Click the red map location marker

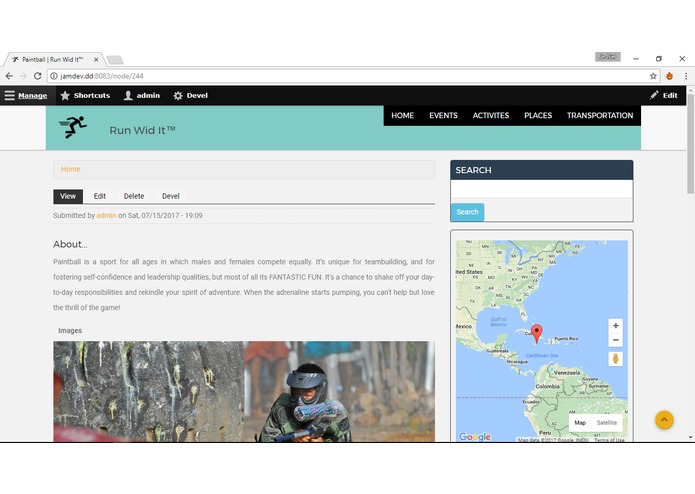point(537,334)
